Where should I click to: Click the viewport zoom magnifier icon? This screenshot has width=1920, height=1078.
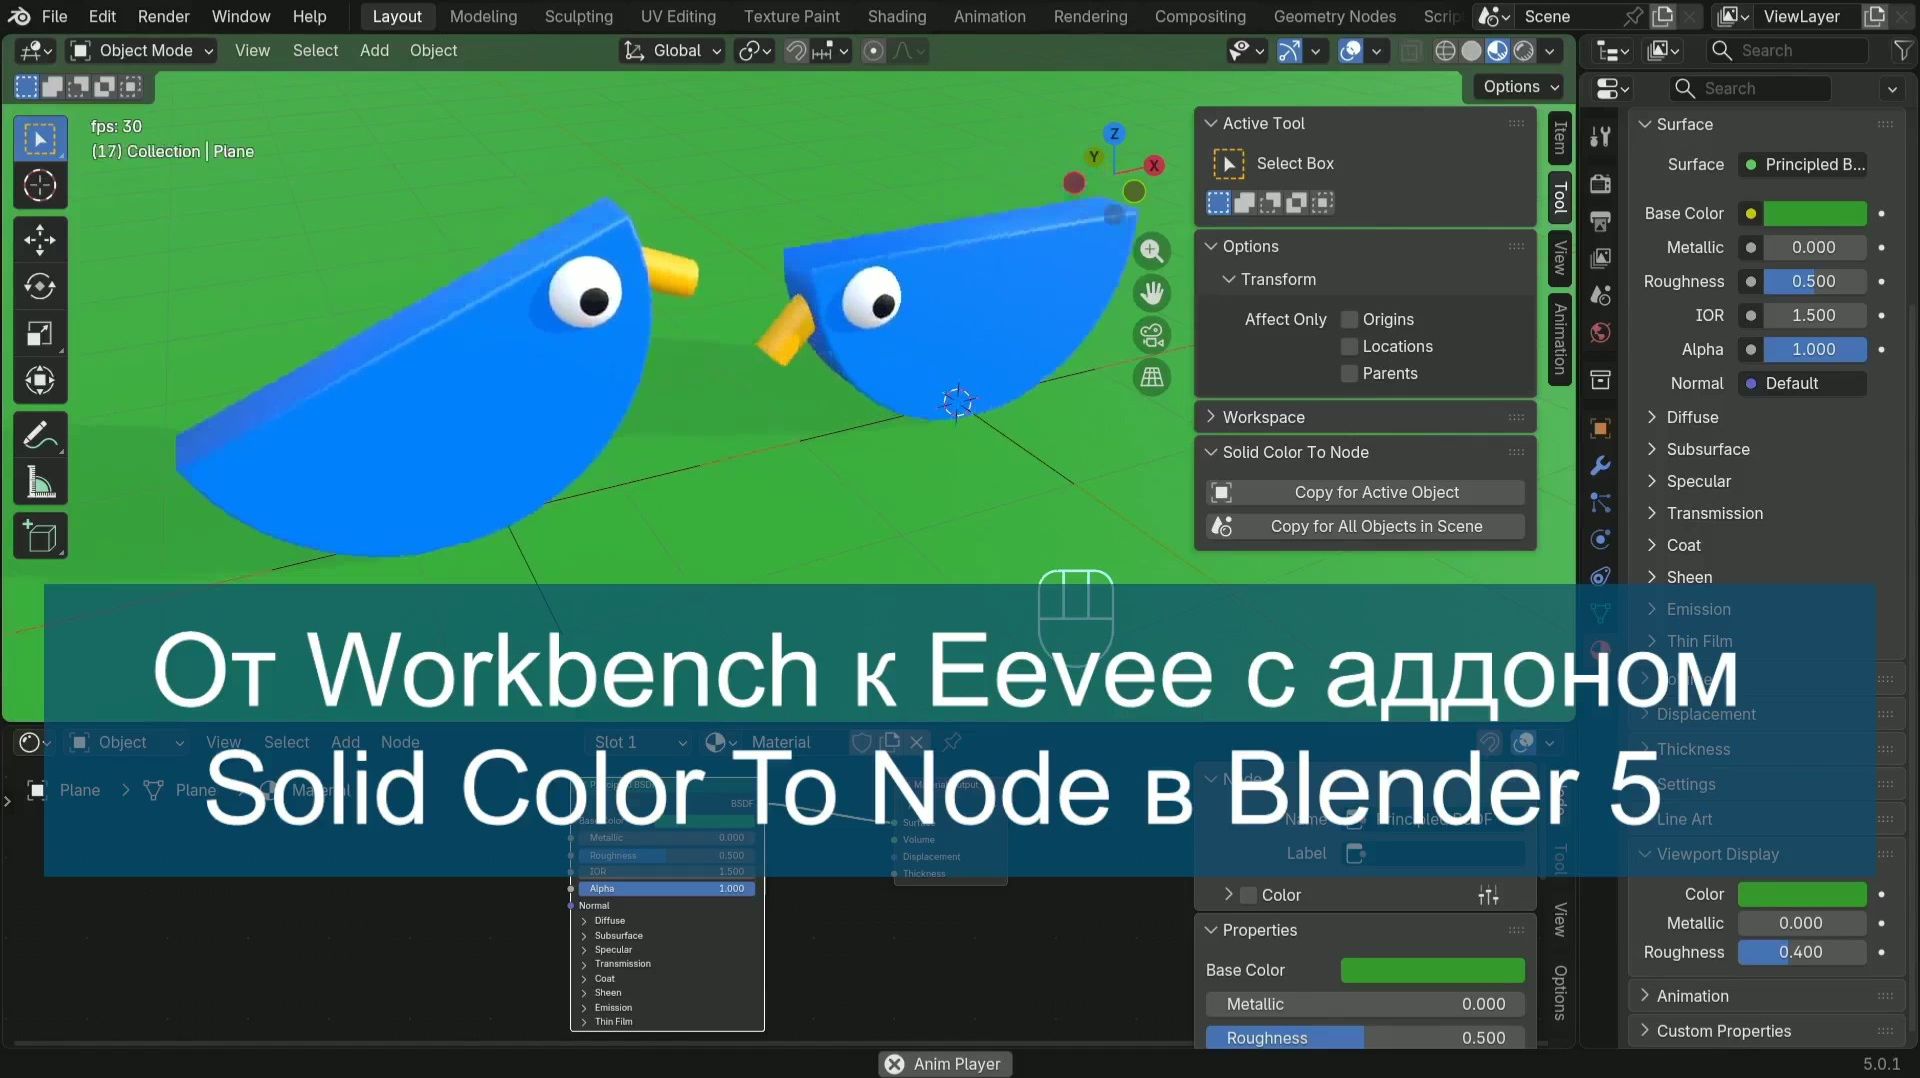[1152, 250]
